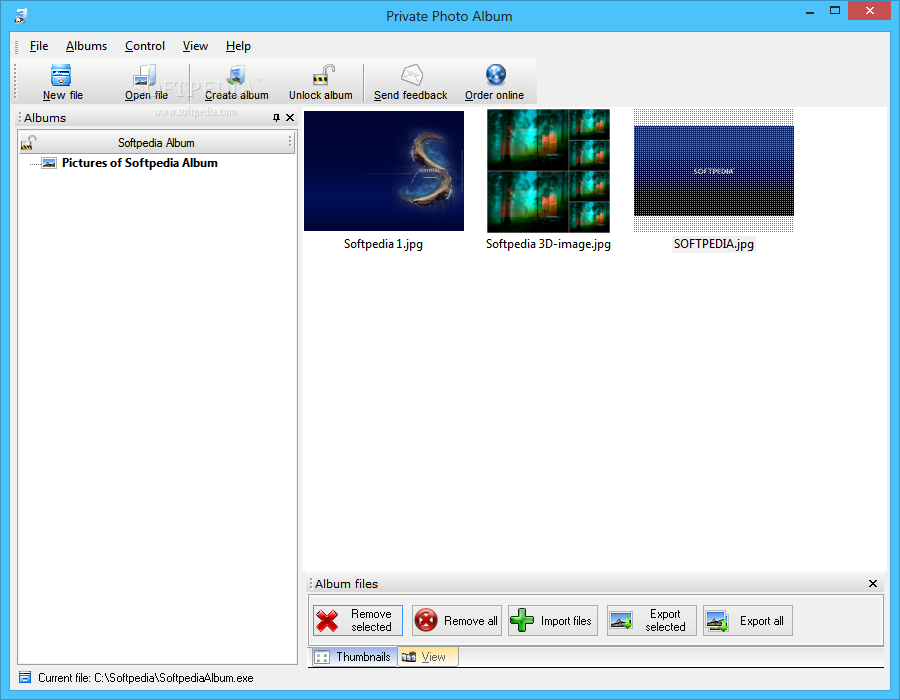900x700 pixels.
Task: Open the File menu
Action: point(39,46)
